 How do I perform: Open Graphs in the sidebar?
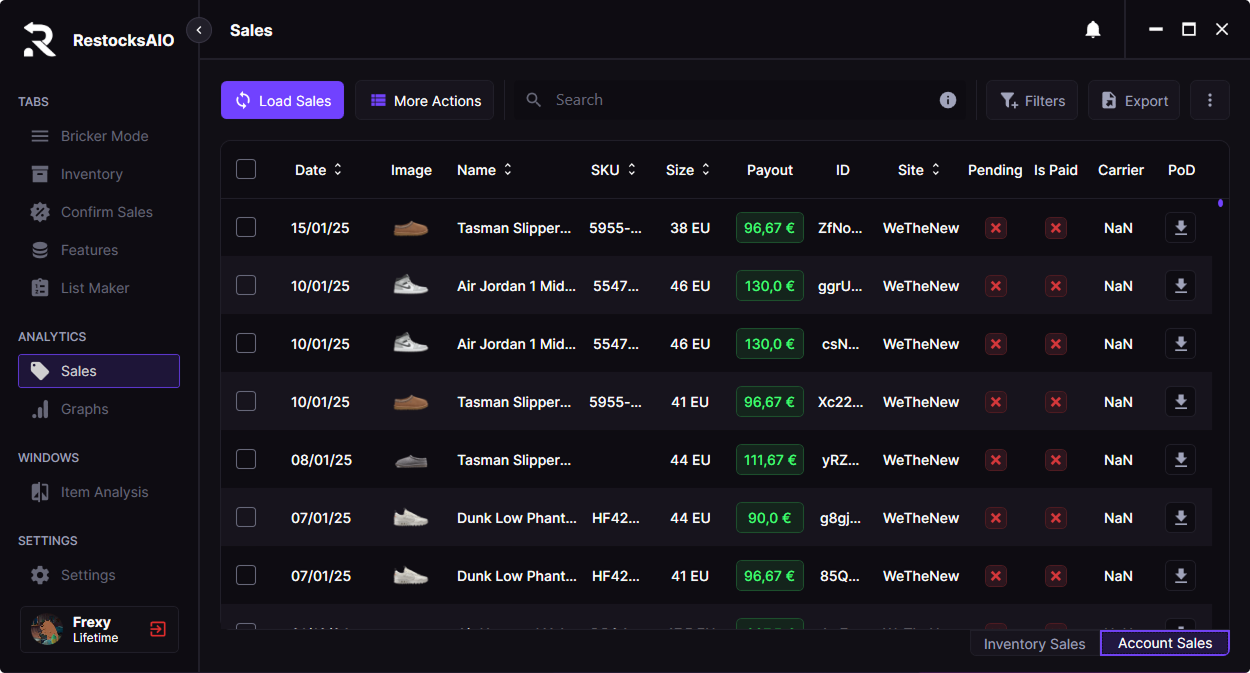pyautogui.click(x=84, y=409)
